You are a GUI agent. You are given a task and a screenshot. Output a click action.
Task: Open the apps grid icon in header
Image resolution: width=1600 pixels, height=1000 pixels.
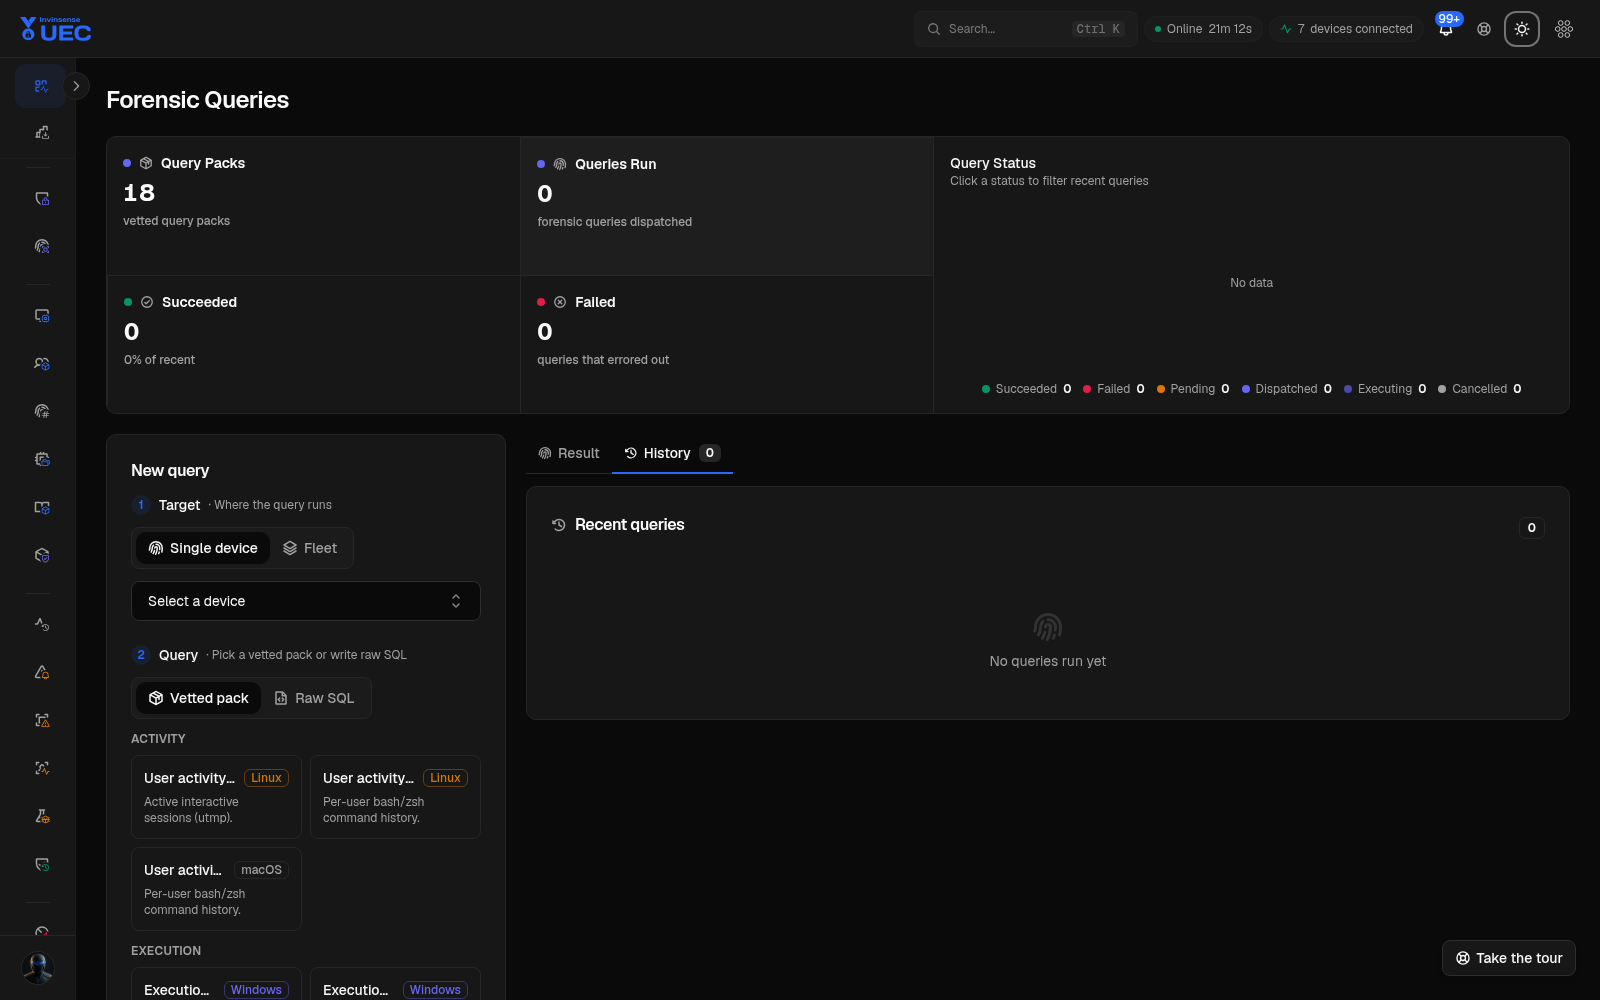pos(1564,29)
